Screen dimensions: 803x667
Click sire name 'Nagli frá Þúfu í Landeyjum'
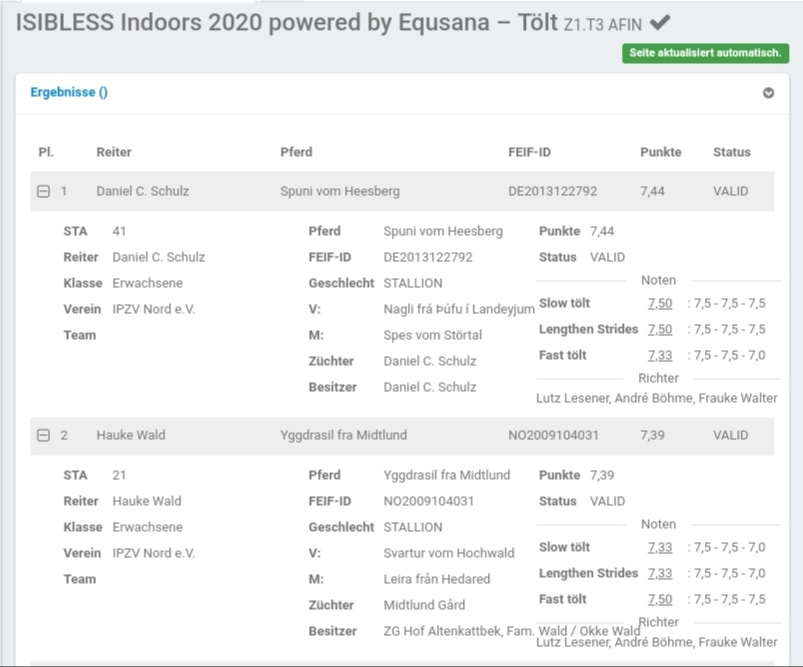point(459,309)
